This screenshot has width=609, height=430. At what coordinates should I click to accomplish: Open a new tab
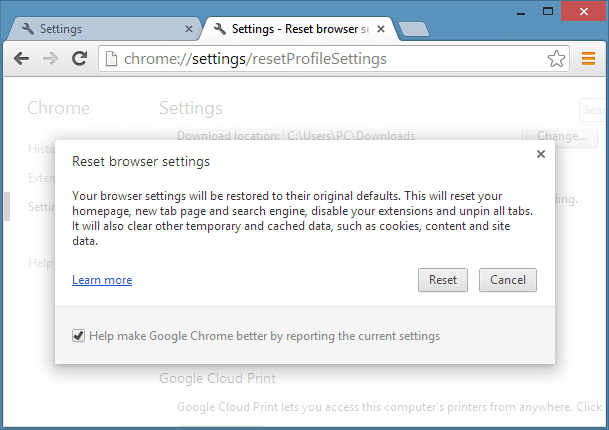click(414, 30)
